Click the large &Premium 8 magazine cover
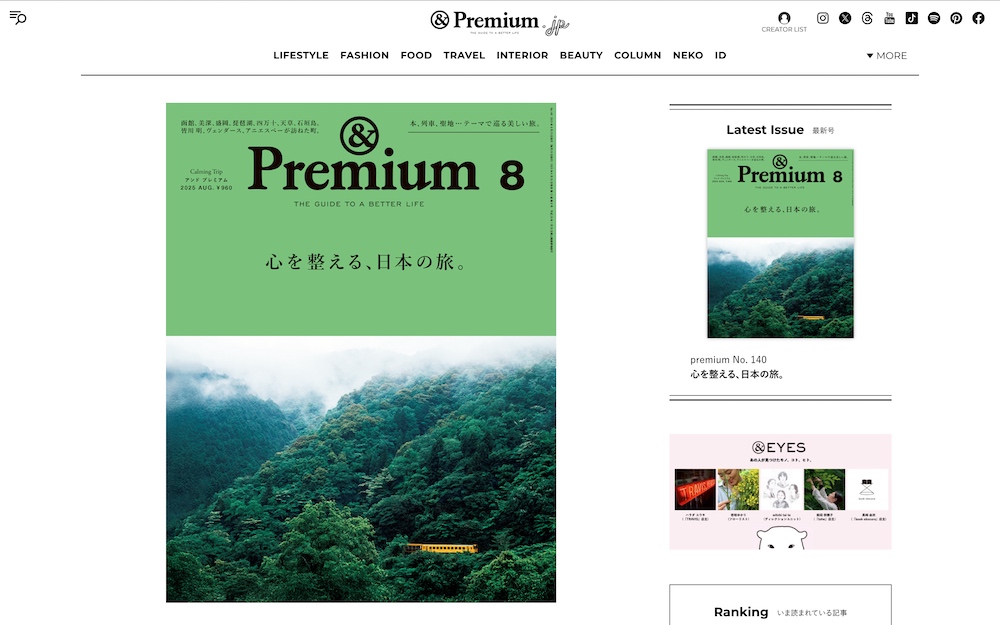The height and width of the screenshot is (625, 1000). pos(361,353)
